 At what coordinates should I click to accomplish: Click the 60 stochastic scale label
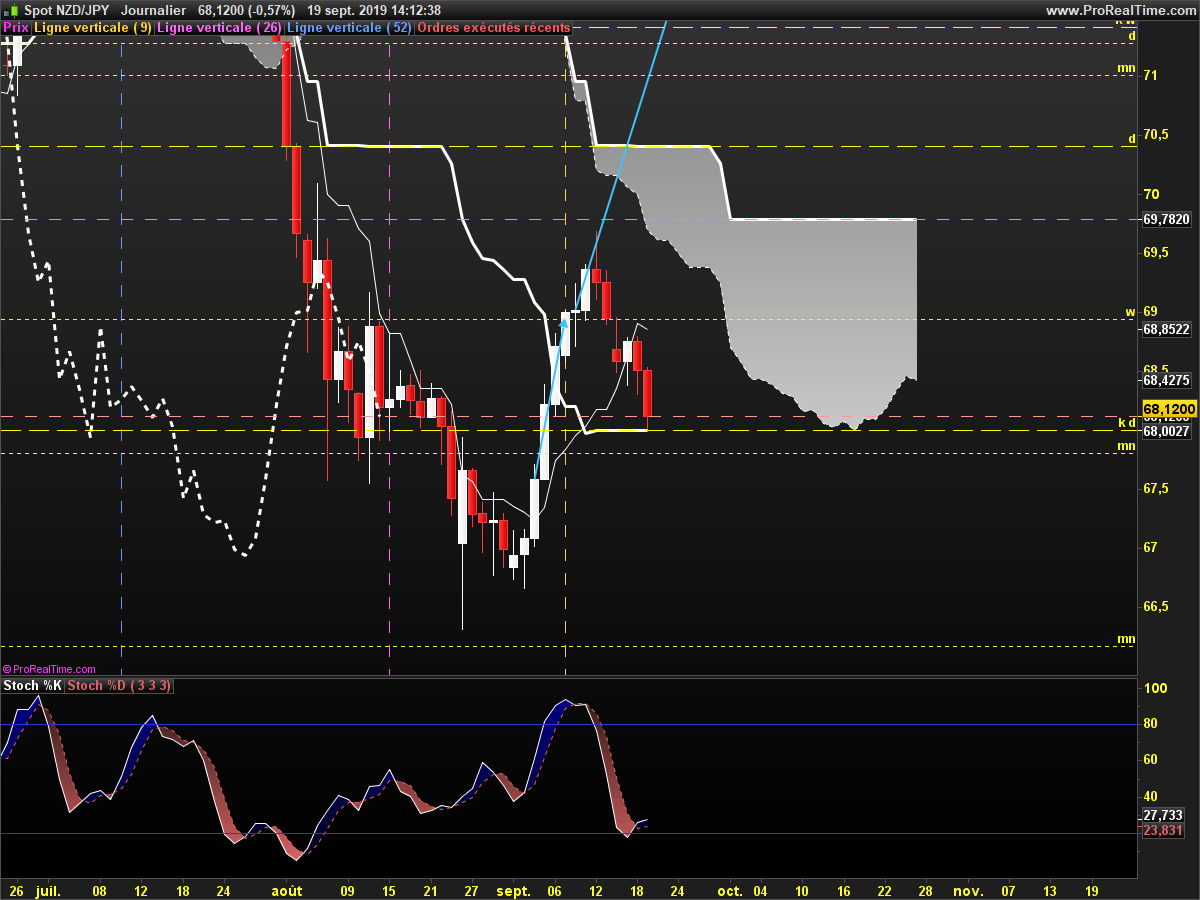pos(1151,760)
